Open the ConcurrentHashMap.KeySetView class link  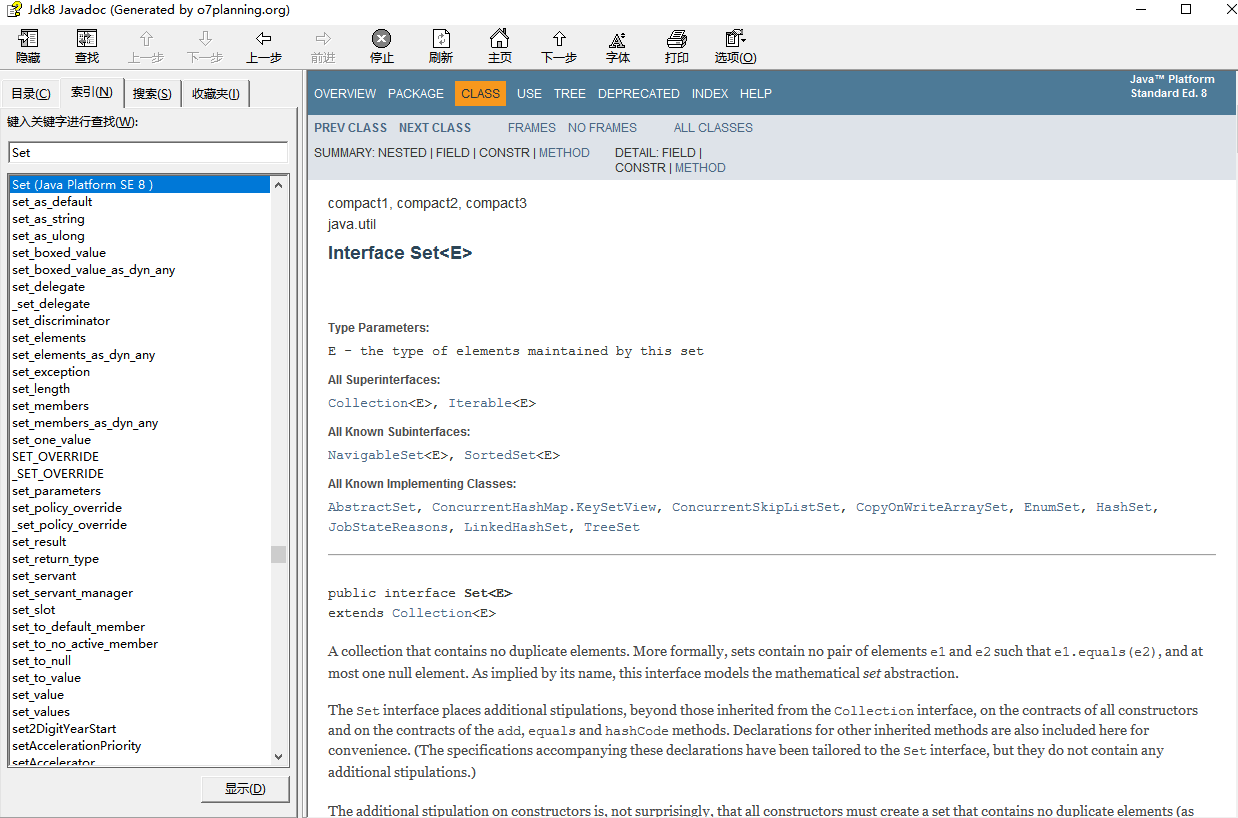544,507
